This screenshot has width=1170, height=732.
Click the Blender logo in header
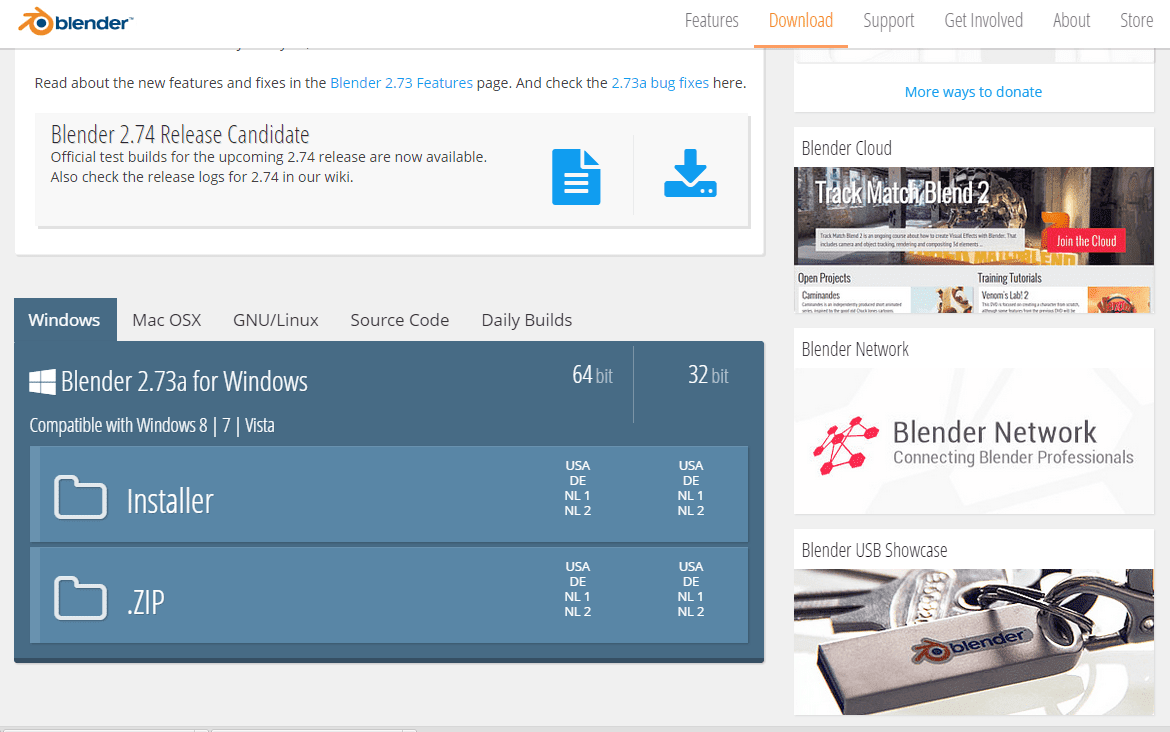[75, 22]
